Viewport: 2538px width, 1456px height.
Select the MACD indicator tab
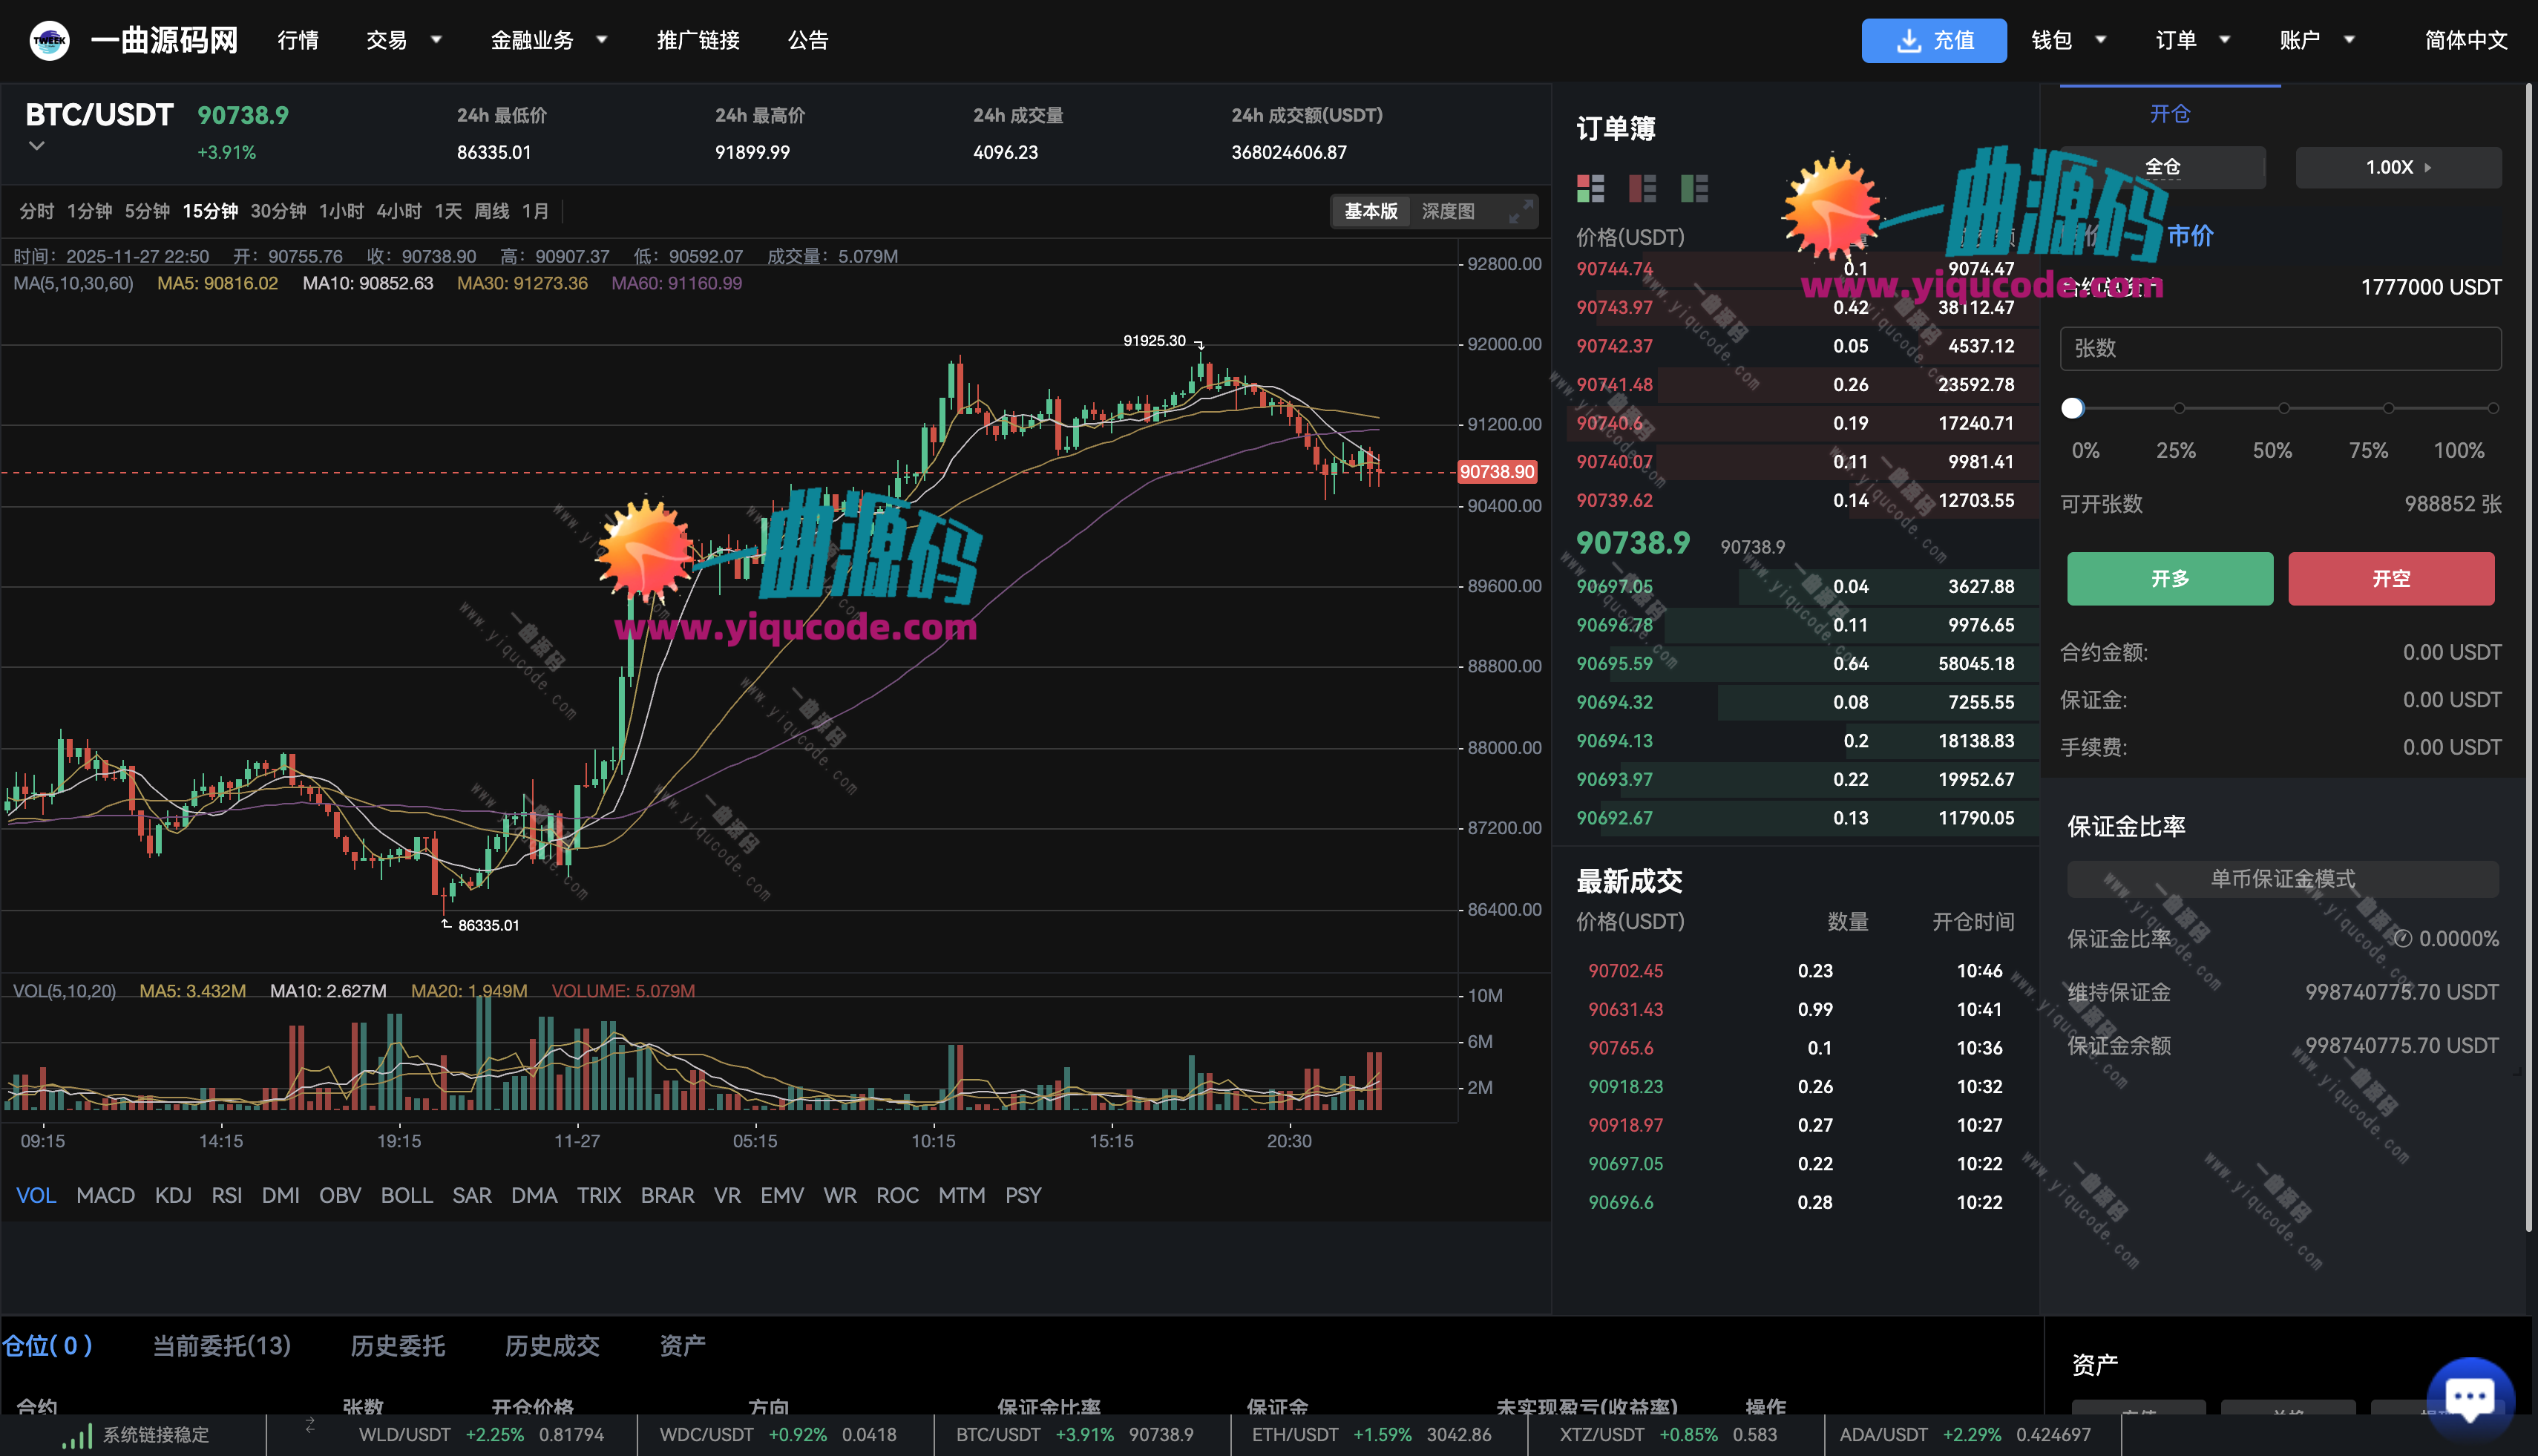[x=105, y=1195]
